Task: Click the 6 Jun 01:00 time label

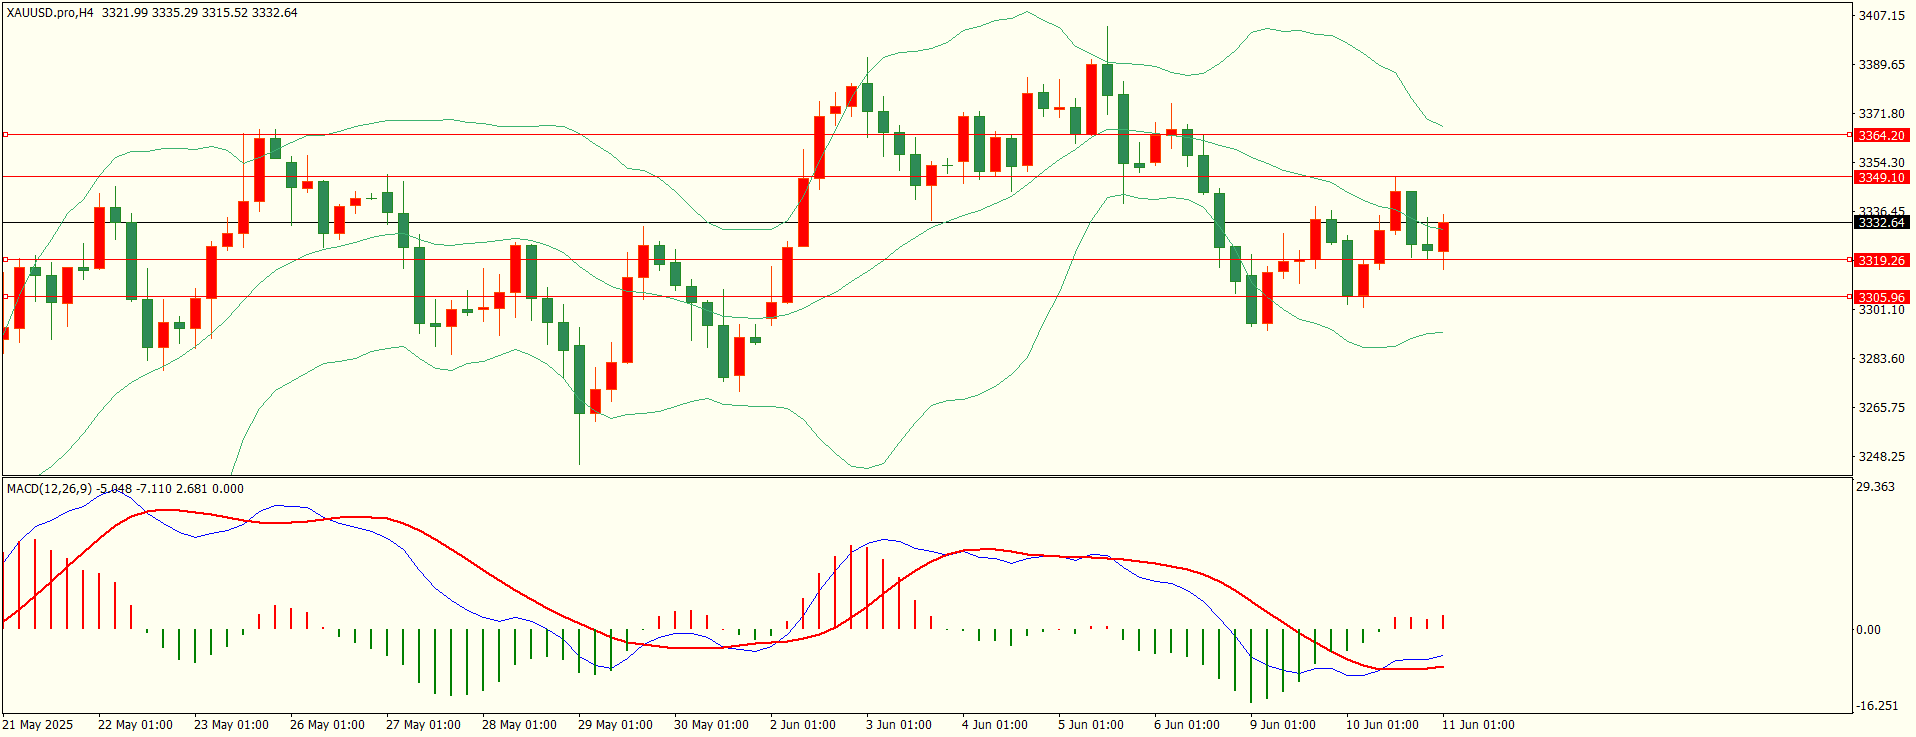Action: tap(1187, 725)
